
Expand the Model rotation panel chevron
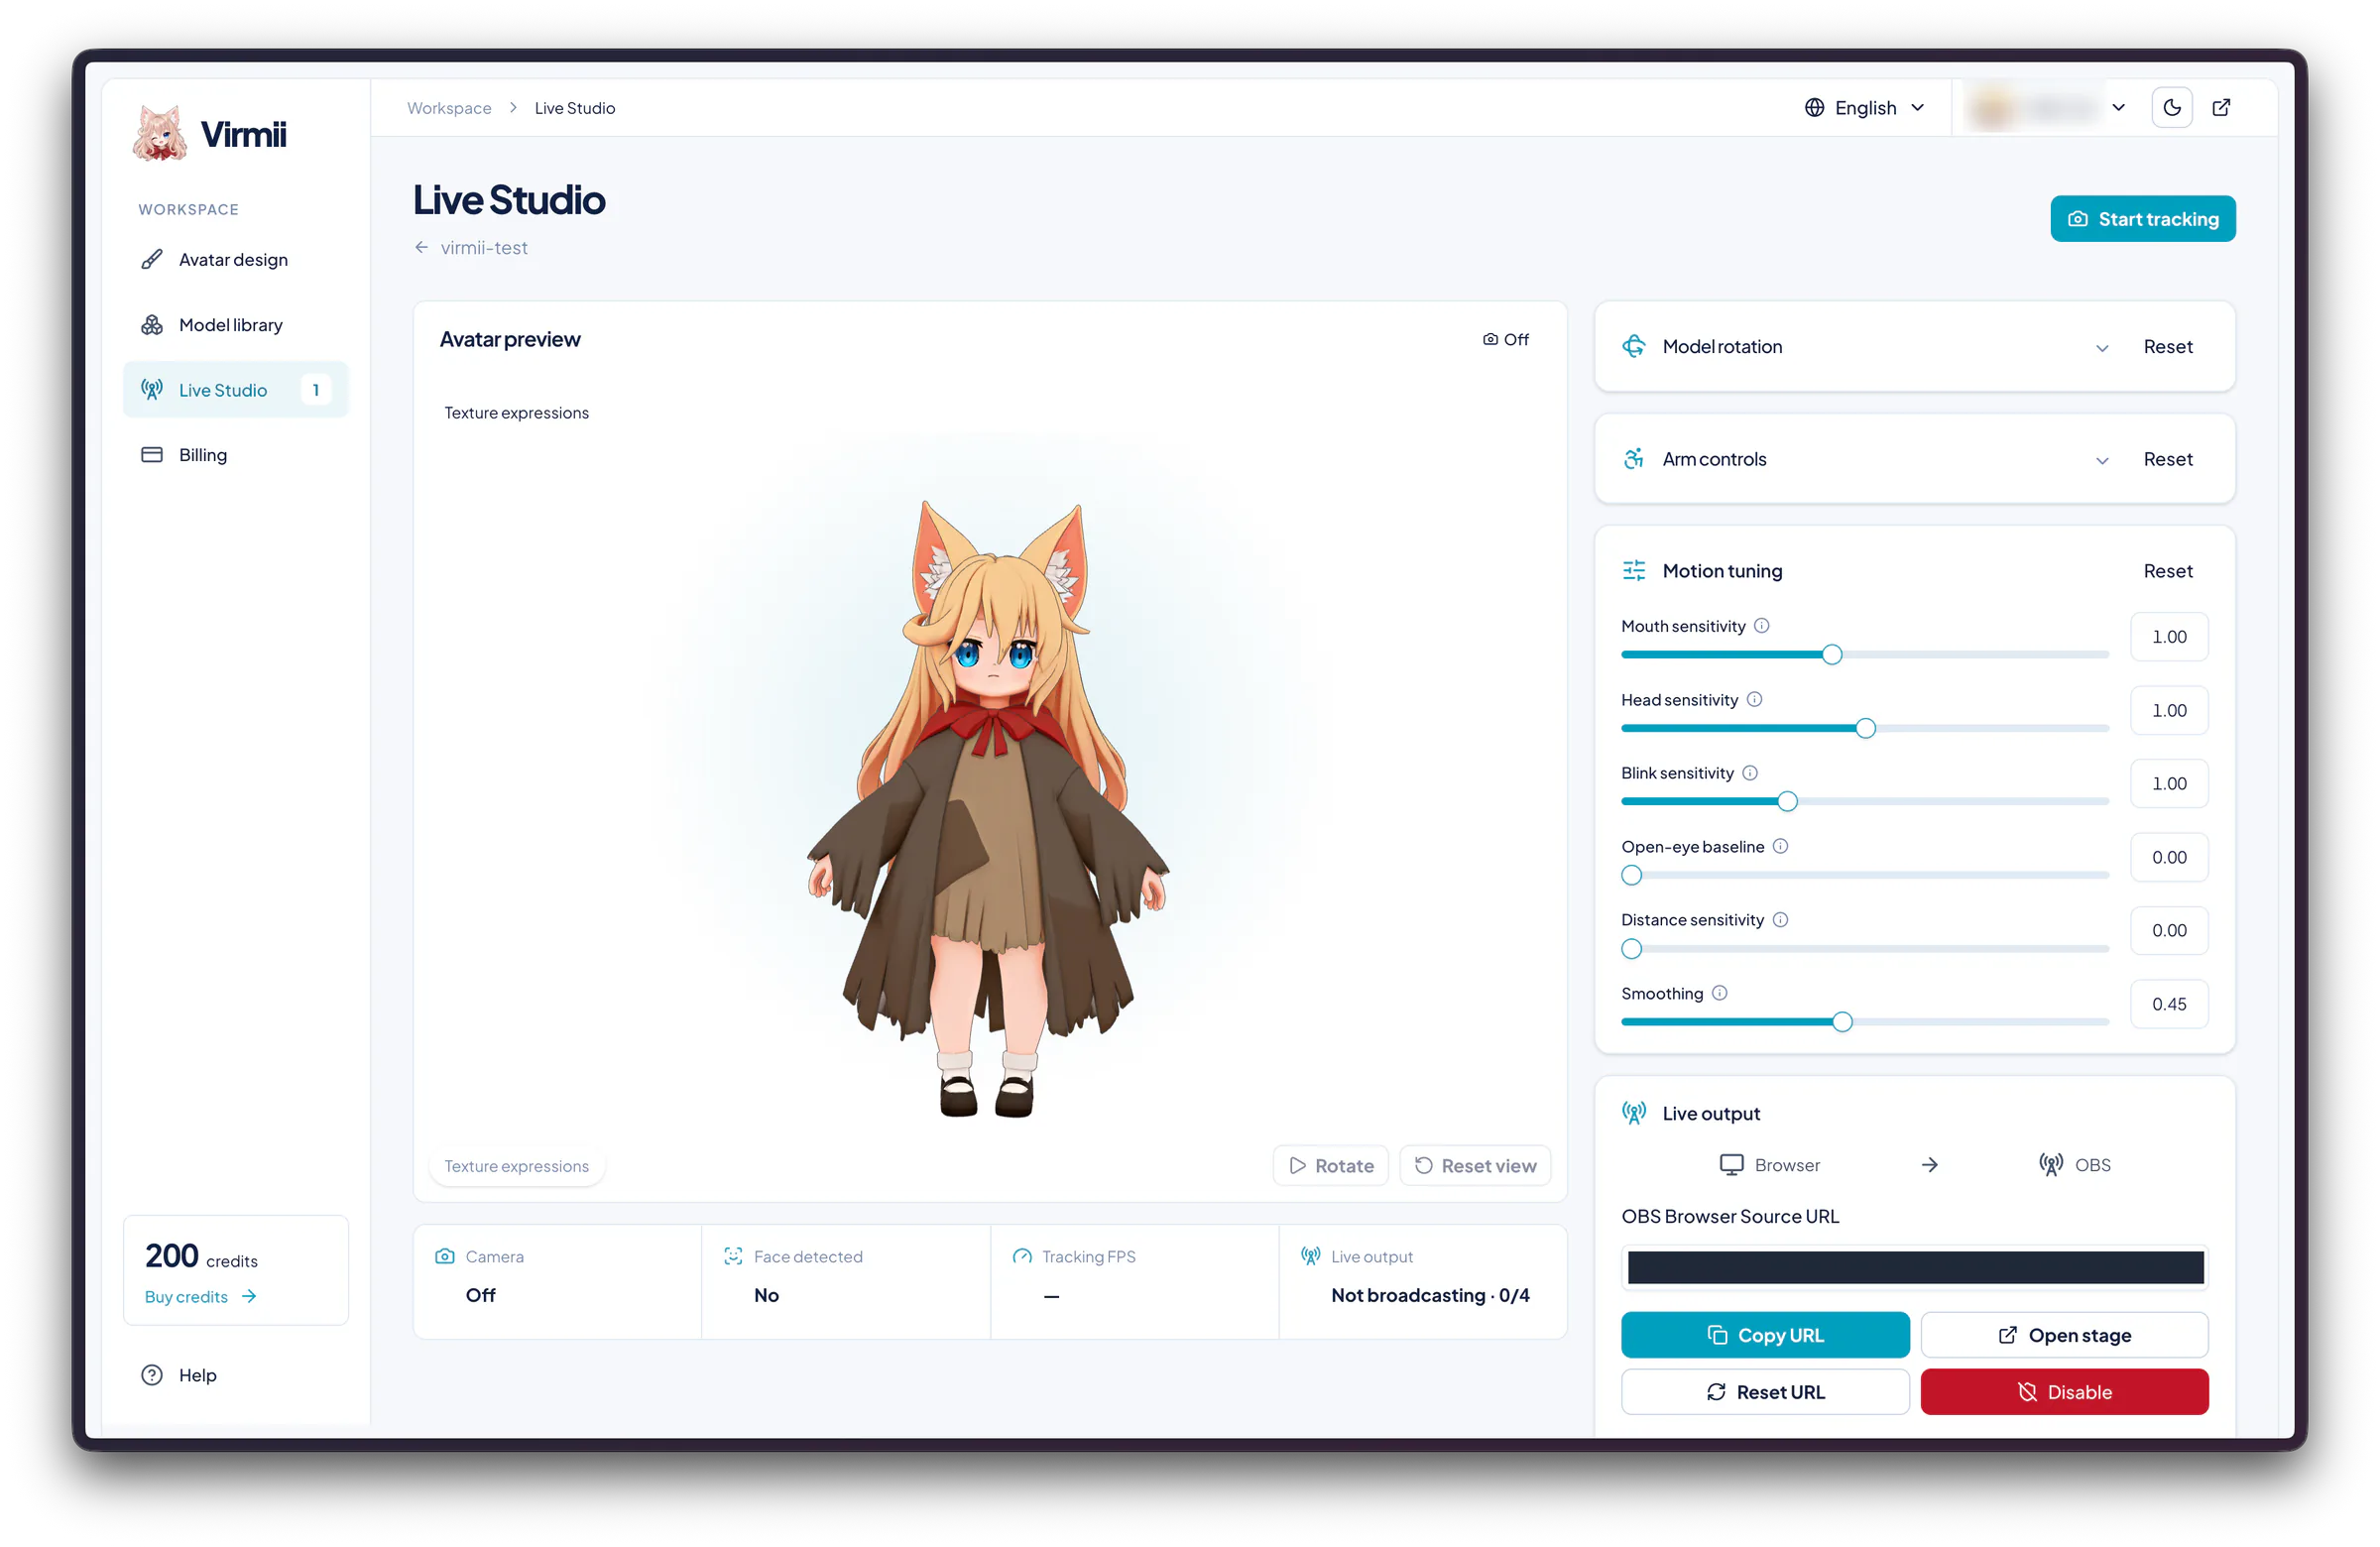(x=2102, y=348)
